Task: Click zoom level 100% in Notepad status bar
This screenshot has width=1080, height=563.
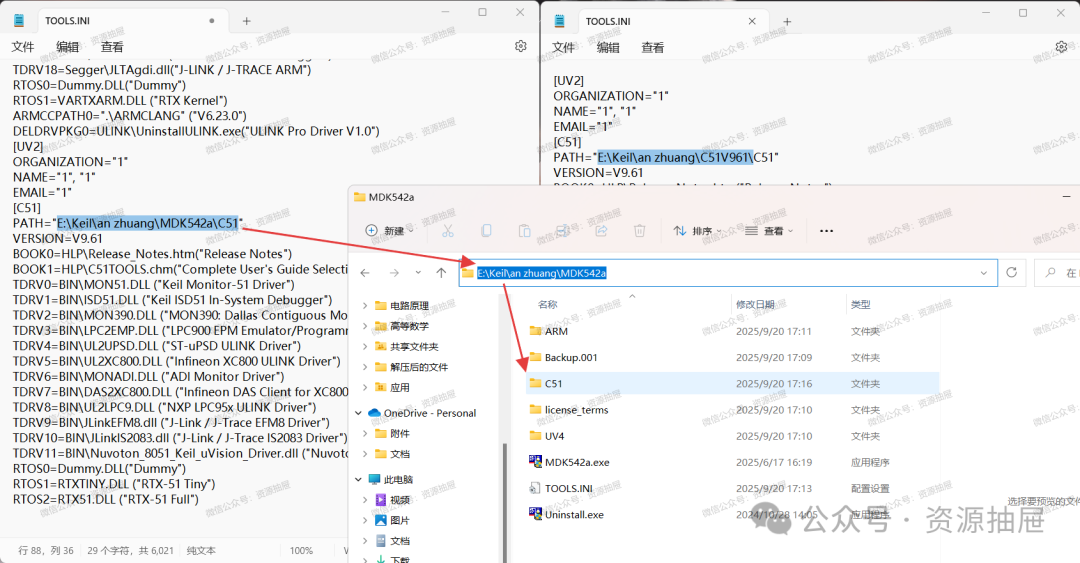Action: tap(301, 551)
